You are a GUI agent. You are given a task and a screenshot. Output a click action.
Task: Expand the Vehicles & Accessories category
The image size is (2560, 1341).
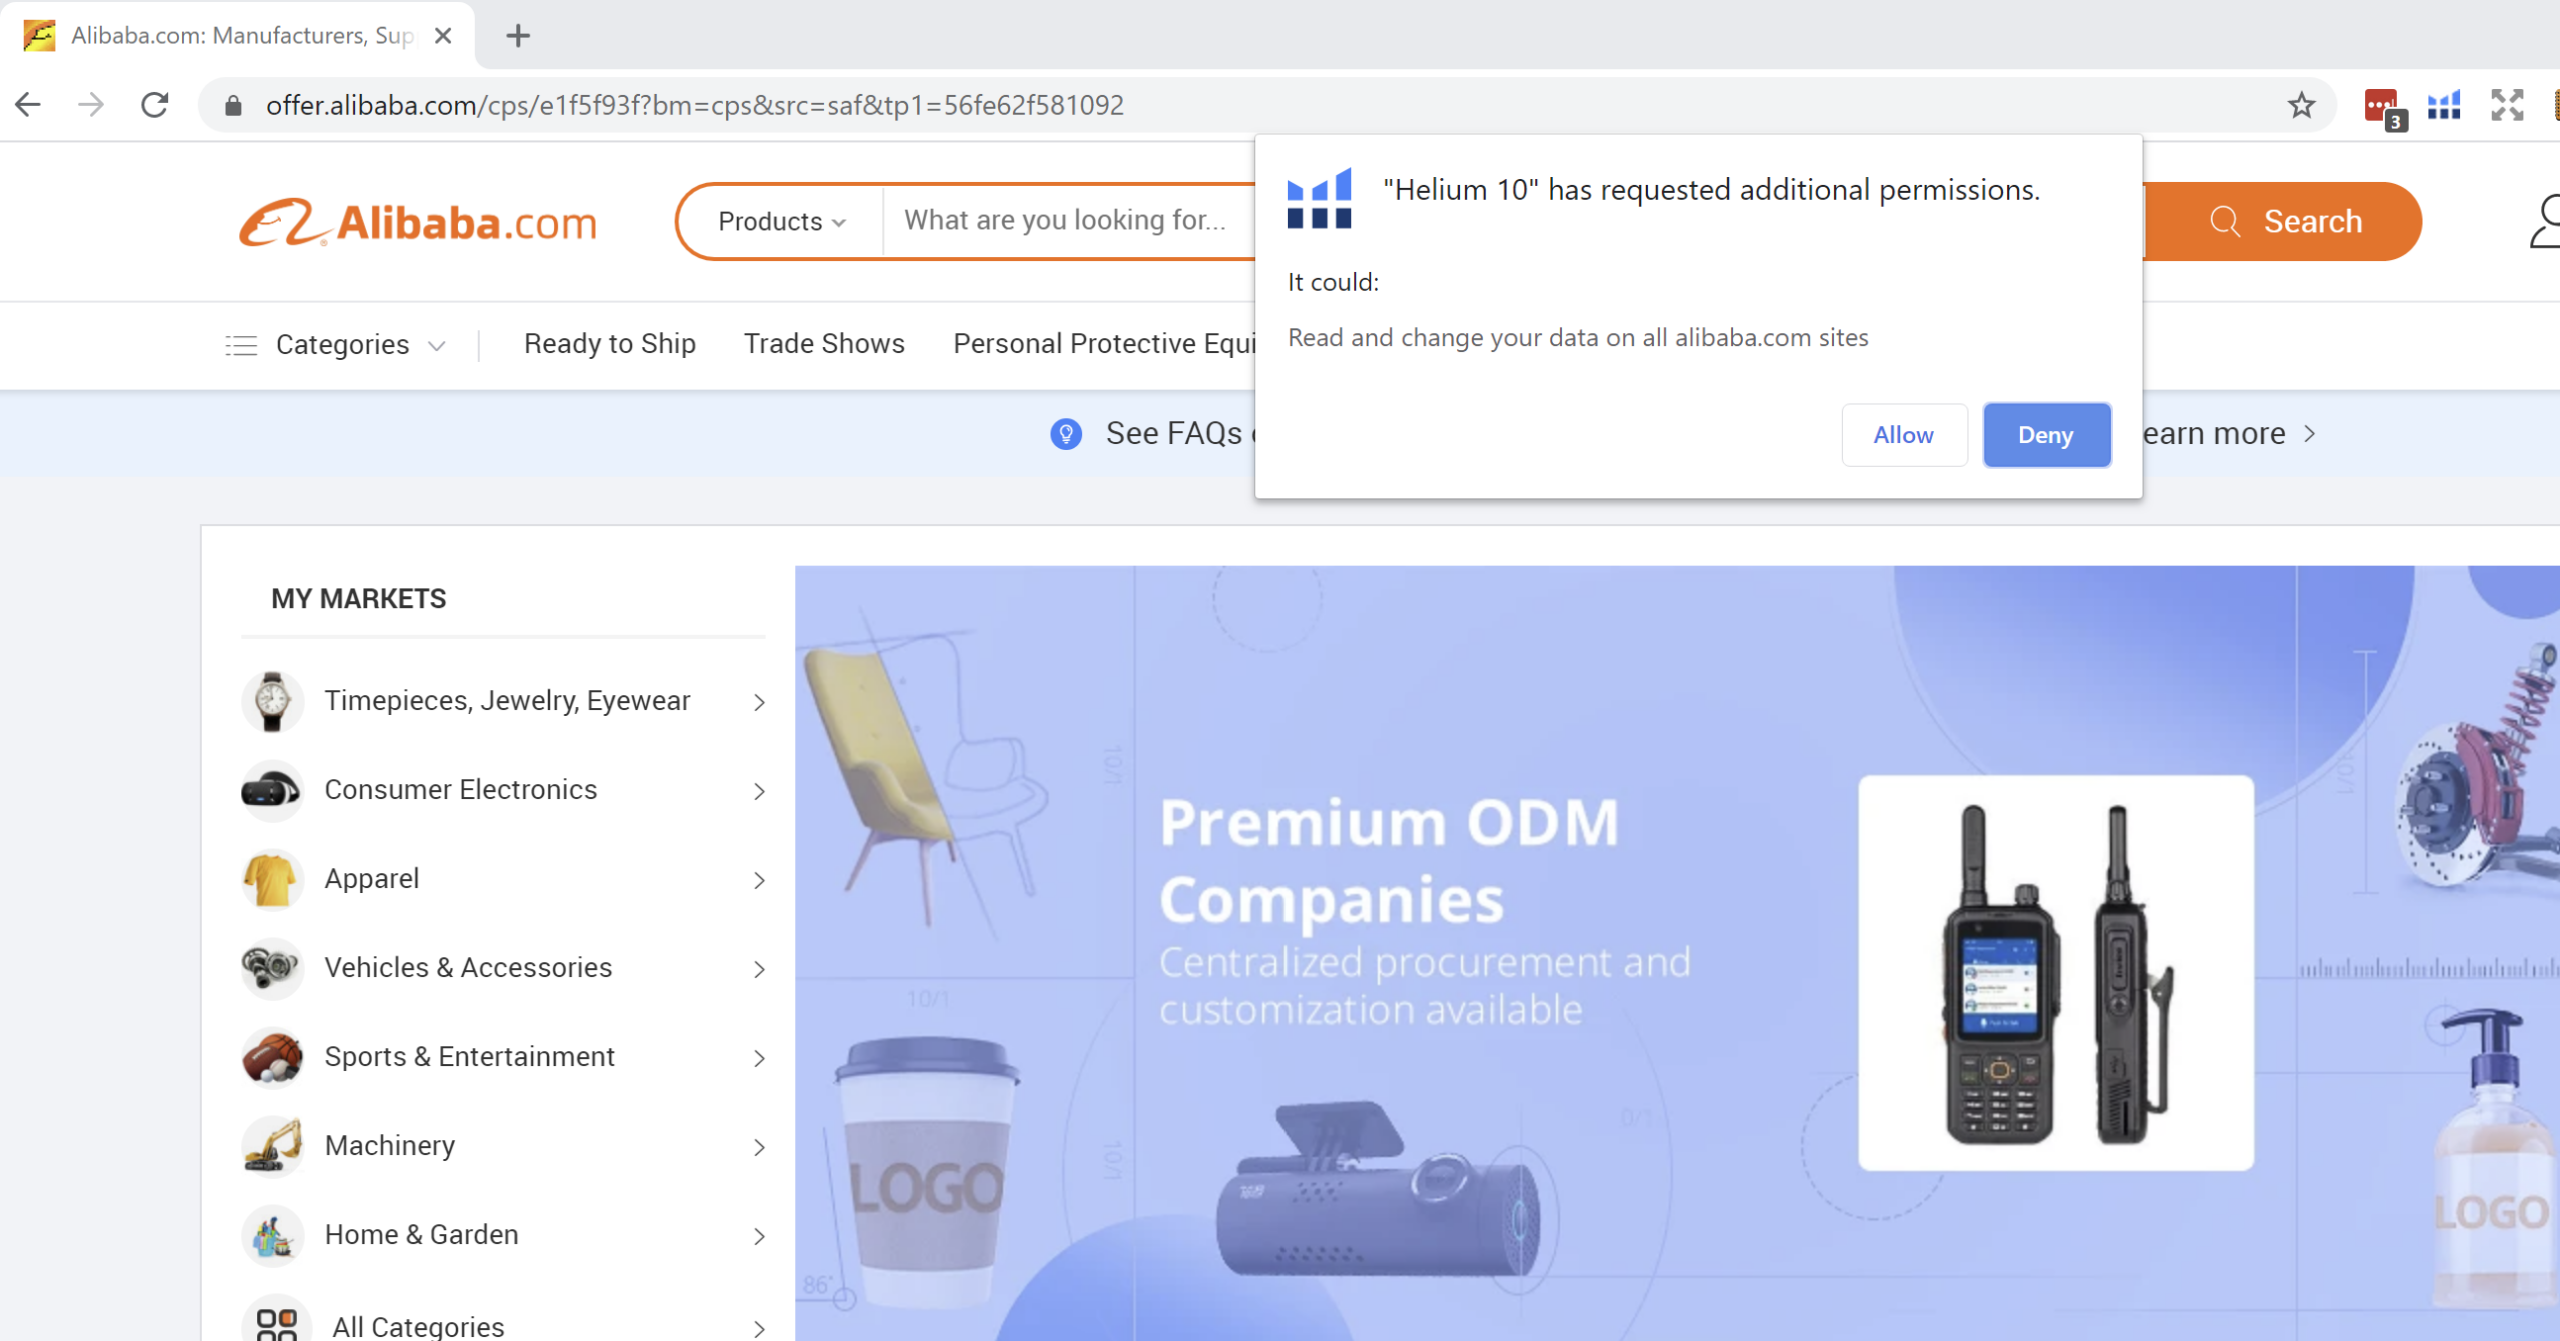[468, 967]
